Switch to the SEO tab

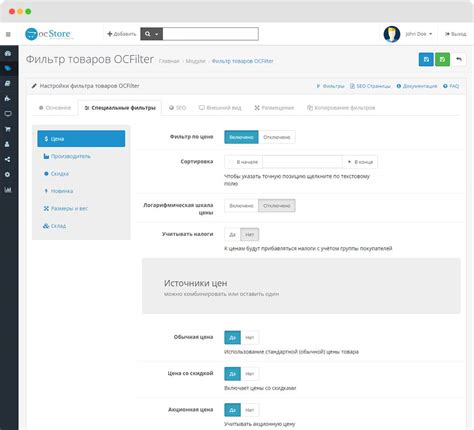177,108
